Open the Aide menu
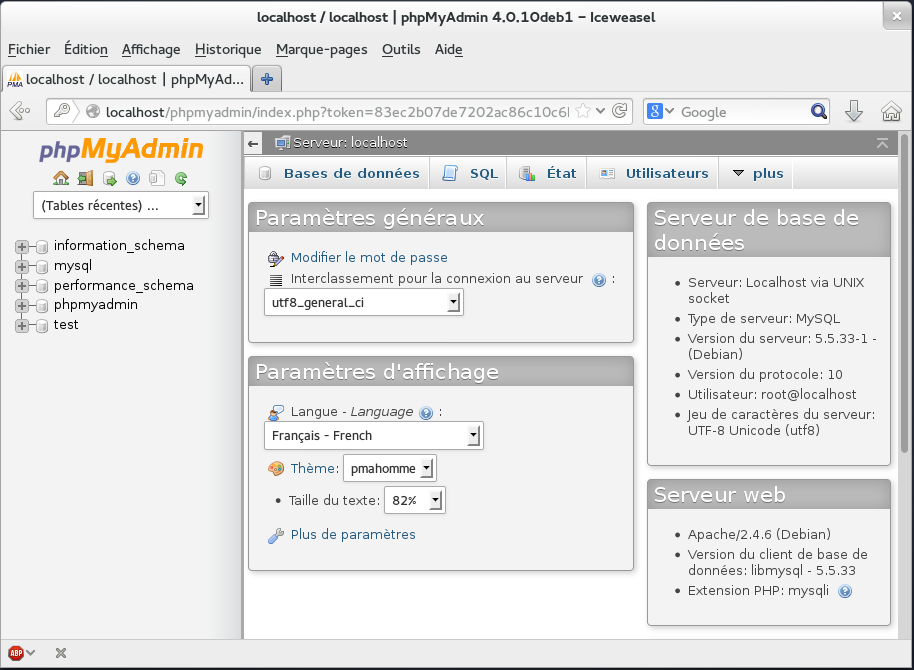914x670 pixels. [x=449, y=50]
